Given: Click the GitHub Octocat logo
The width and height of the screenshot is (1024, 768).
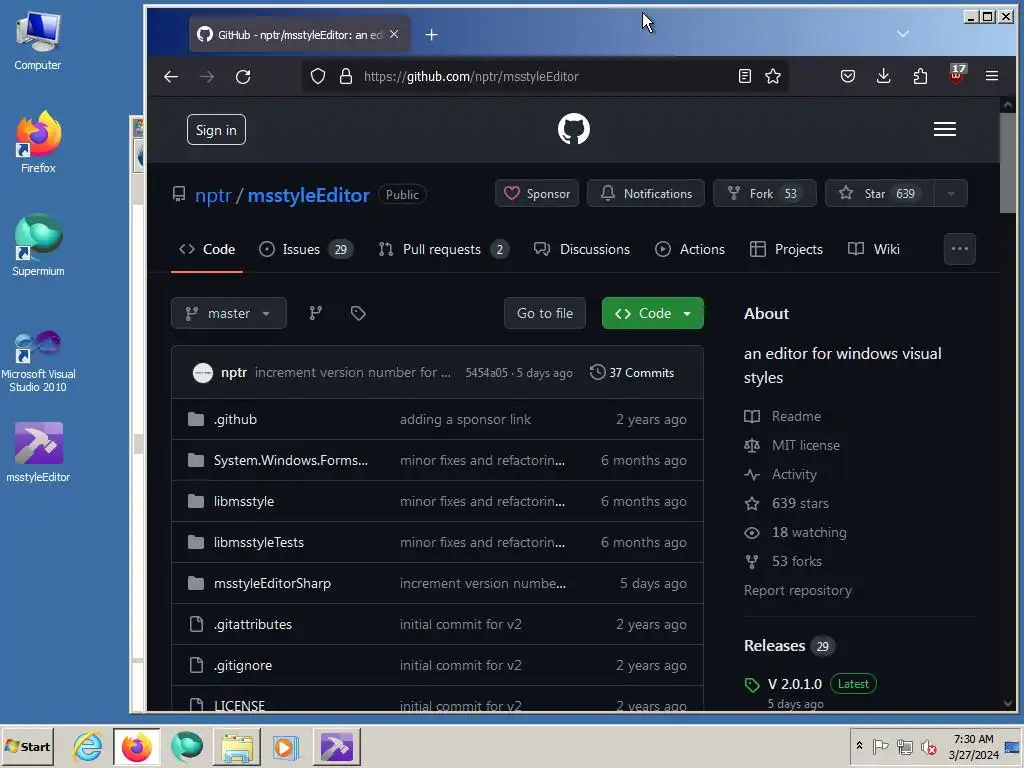Looking at the screenshot, I should click(x=573, y=129).
